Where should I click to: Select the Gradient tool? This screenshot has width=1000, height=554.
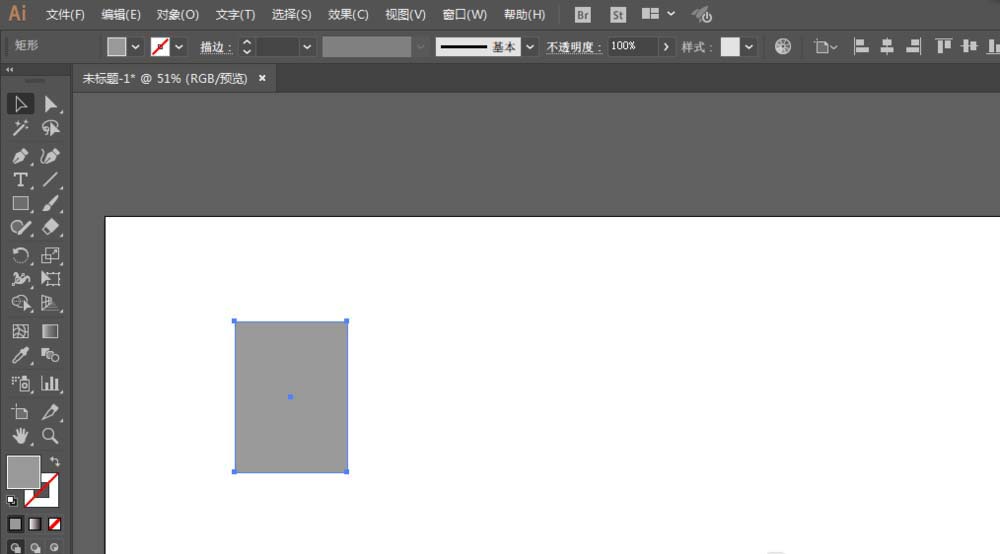click(50, 331)
